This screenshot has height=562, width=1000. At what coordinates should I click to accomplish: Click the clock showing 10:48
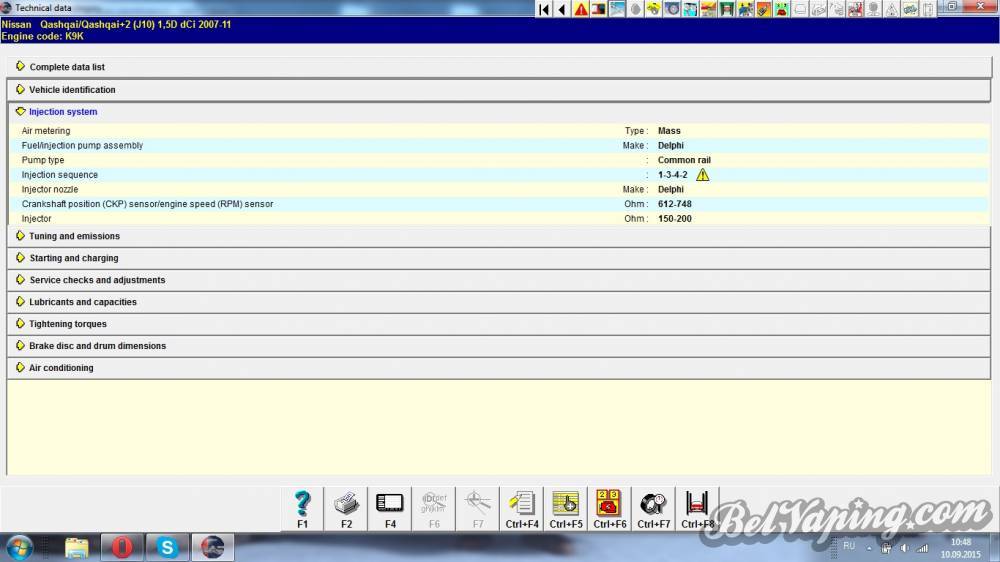click(x=960, y=542)
